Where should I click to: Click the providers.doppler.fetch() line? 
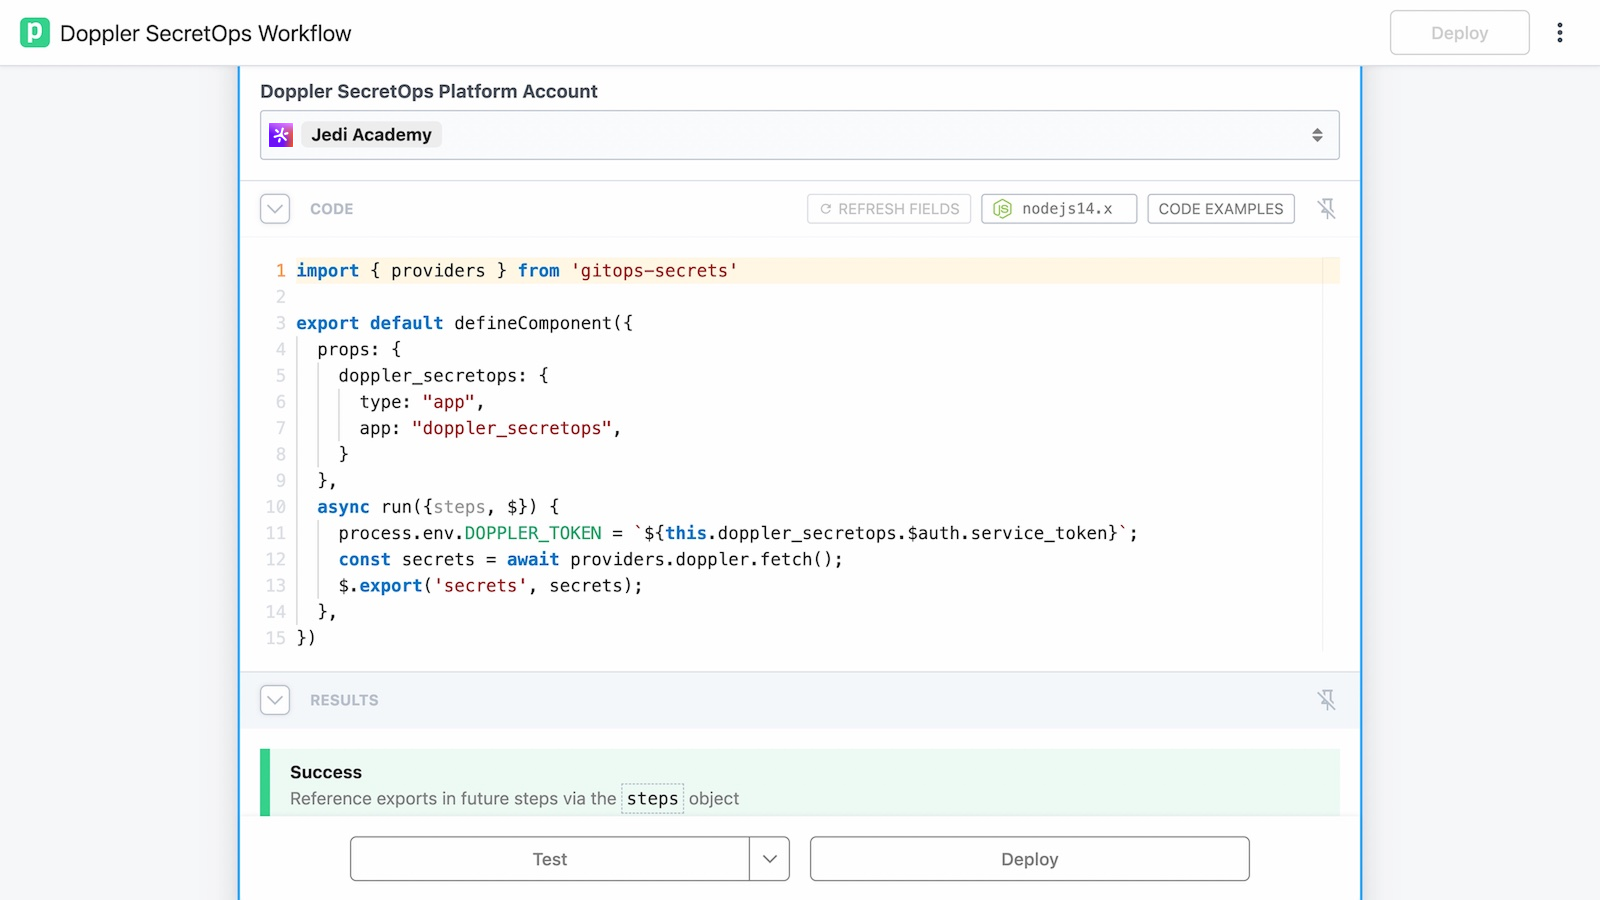point(590,559)
